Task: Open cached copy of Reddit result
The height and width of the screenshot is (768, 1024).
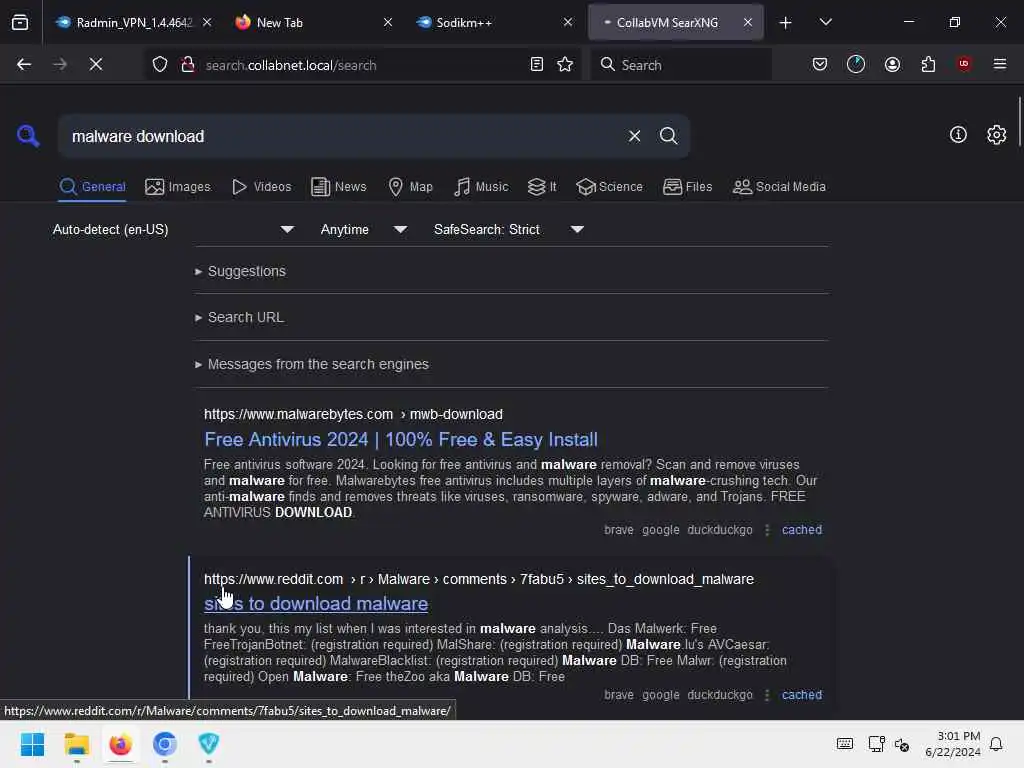Action: 801,695
